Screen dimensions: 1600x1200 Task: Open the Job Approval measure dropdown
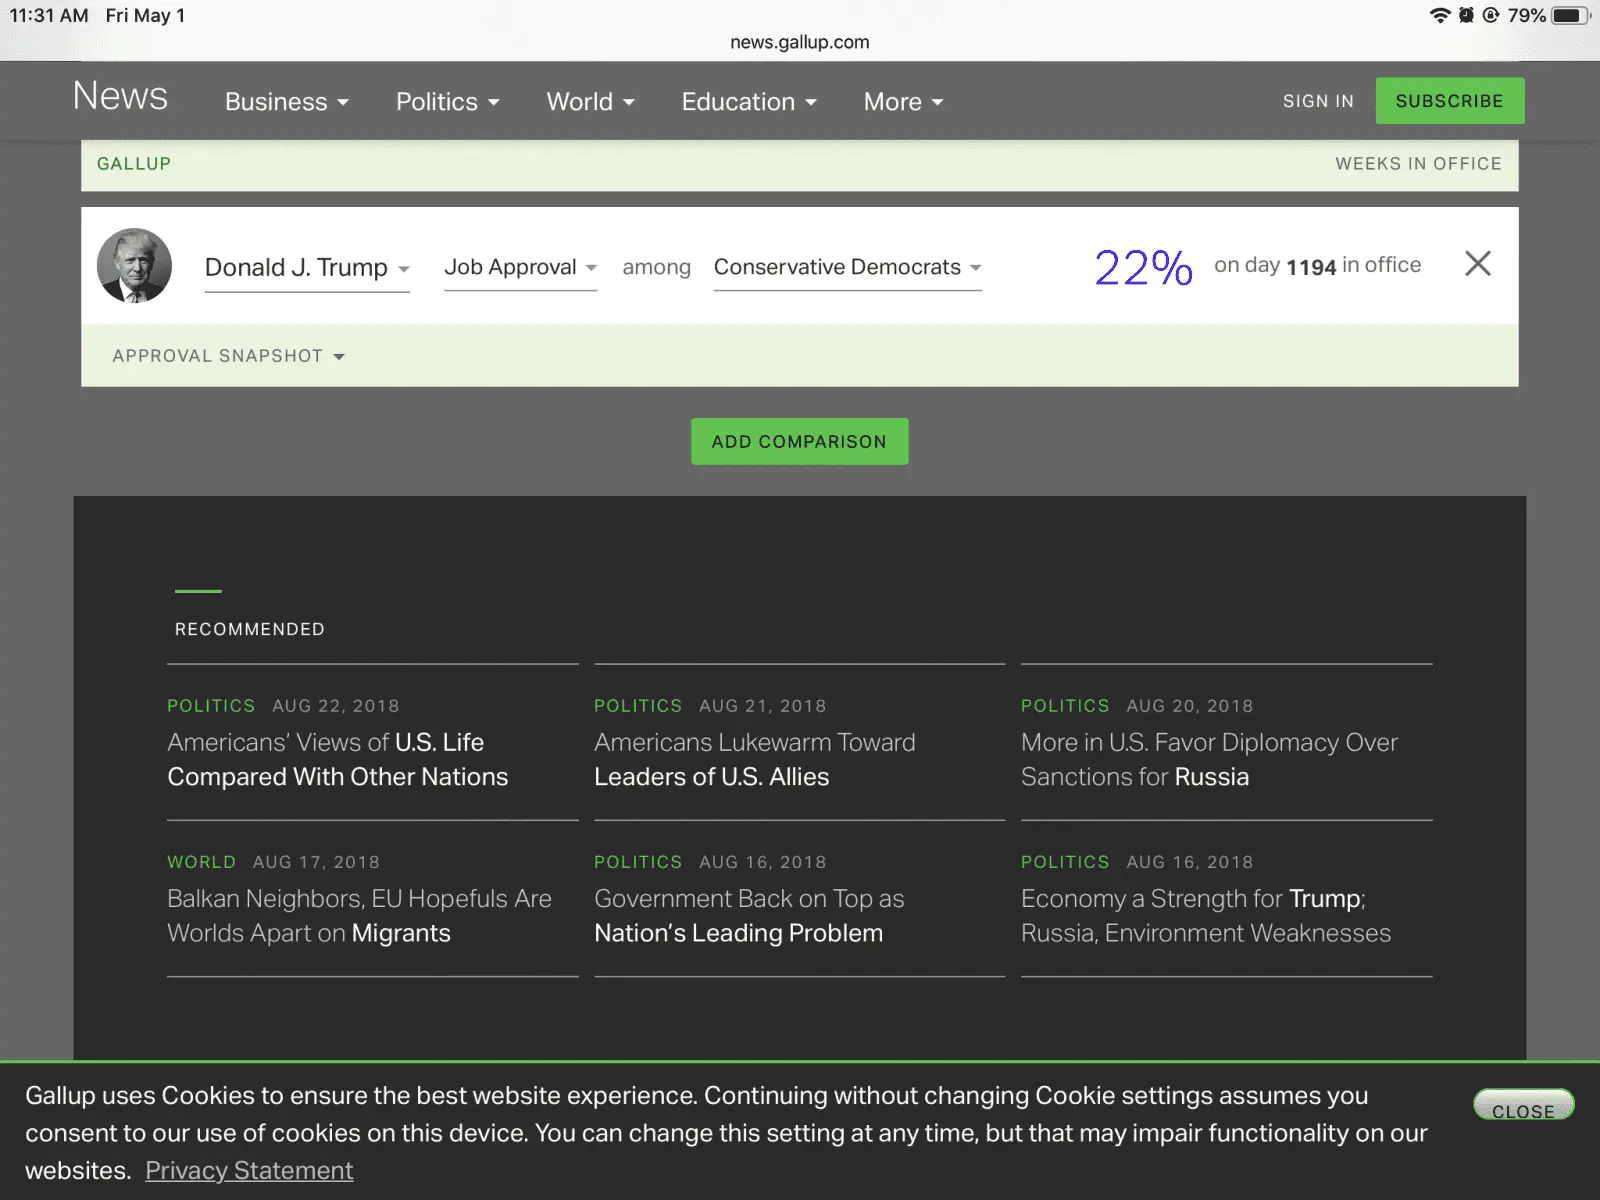pyautogui.click(x=520, y=268)
